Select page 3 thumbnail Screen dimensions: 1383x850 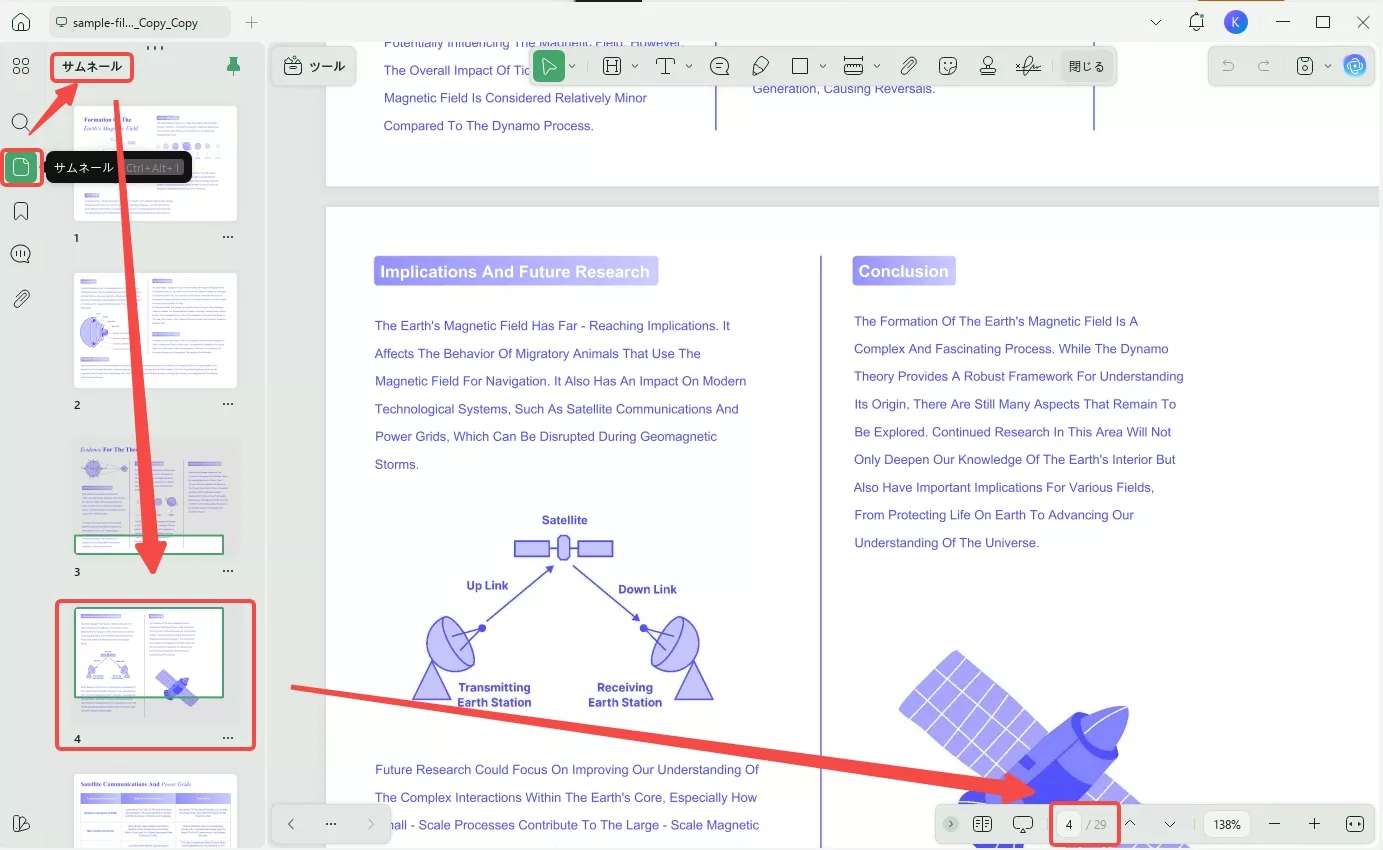155,497
